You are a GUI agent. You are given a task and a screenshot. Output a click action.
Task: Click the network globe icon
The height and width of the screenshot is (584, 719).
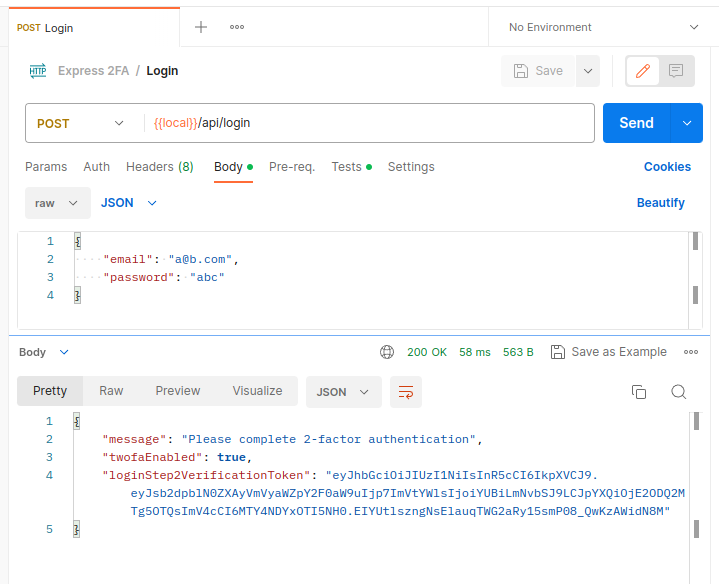tap(387, 352)
